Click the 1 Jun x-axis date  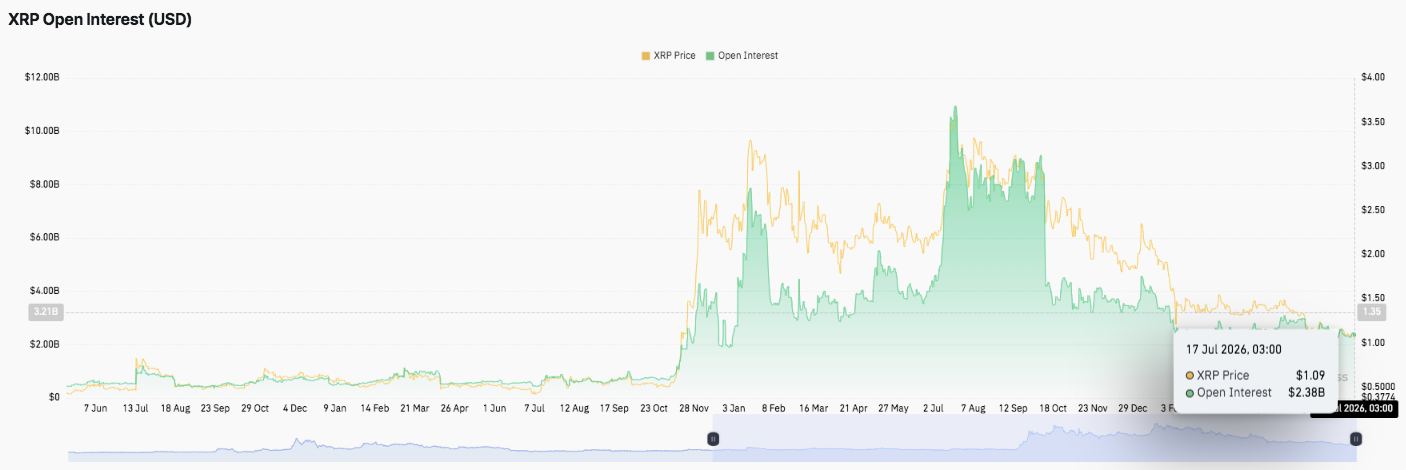click(x=494, y=408)
